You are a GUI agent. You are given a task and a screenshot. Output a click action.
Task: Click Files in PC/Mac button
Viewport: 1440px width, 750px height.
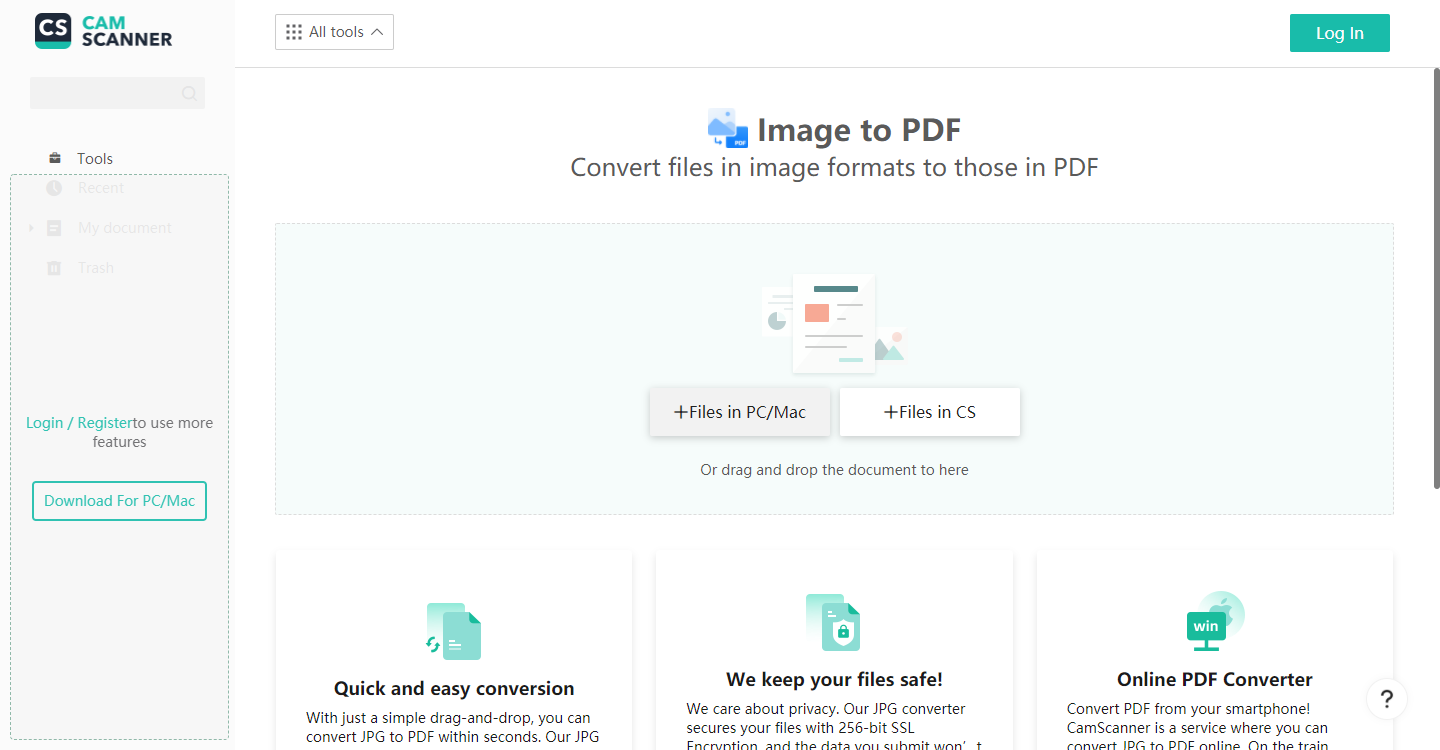tap(740, 412)
